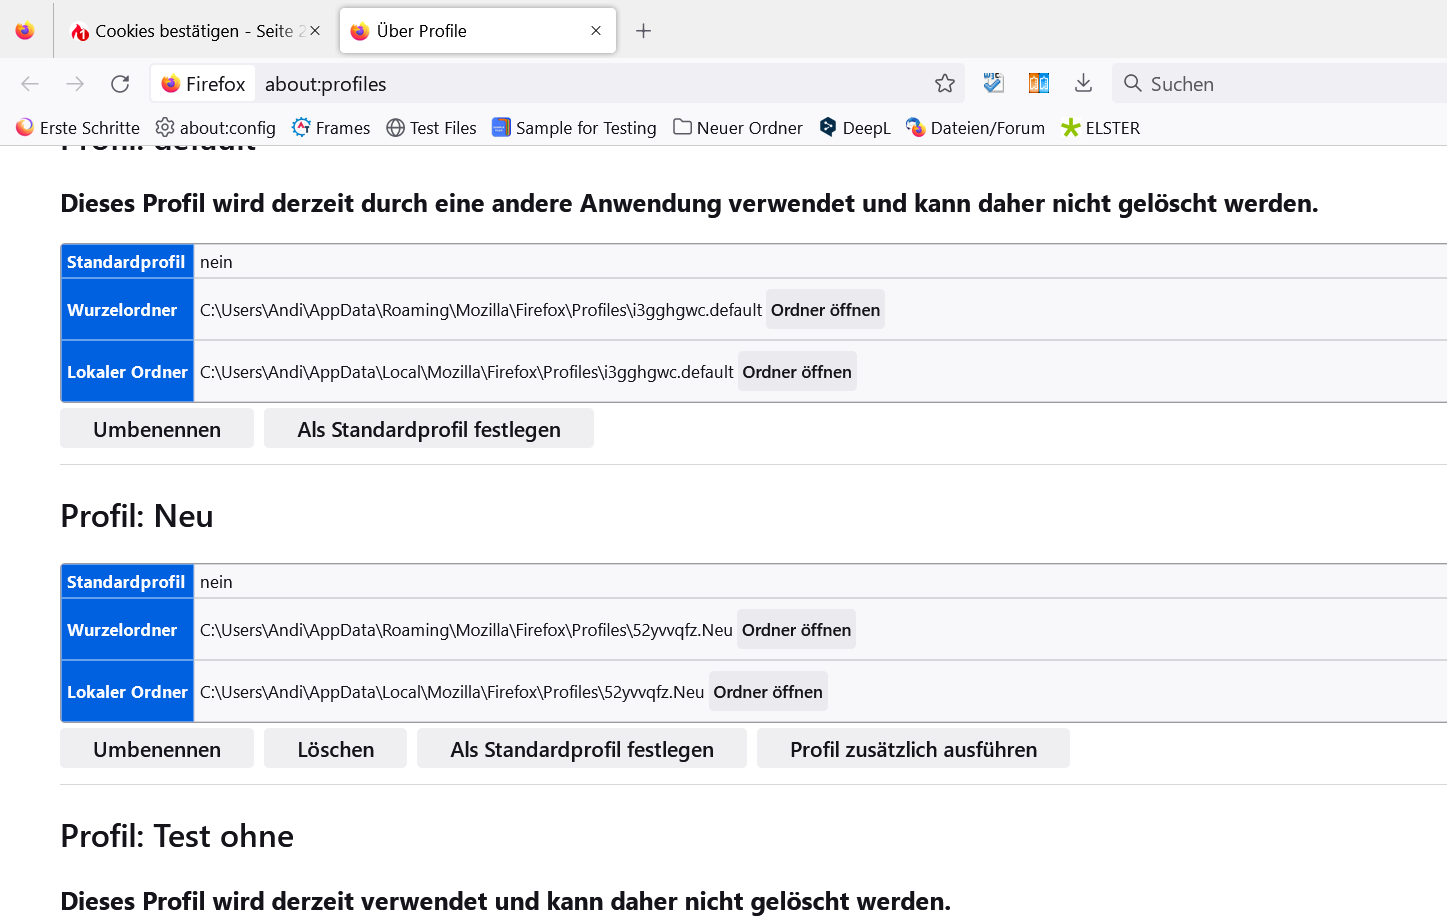Screen dimensions: 1447x916
Task: Reload the current page
Action: coord(120,84)
